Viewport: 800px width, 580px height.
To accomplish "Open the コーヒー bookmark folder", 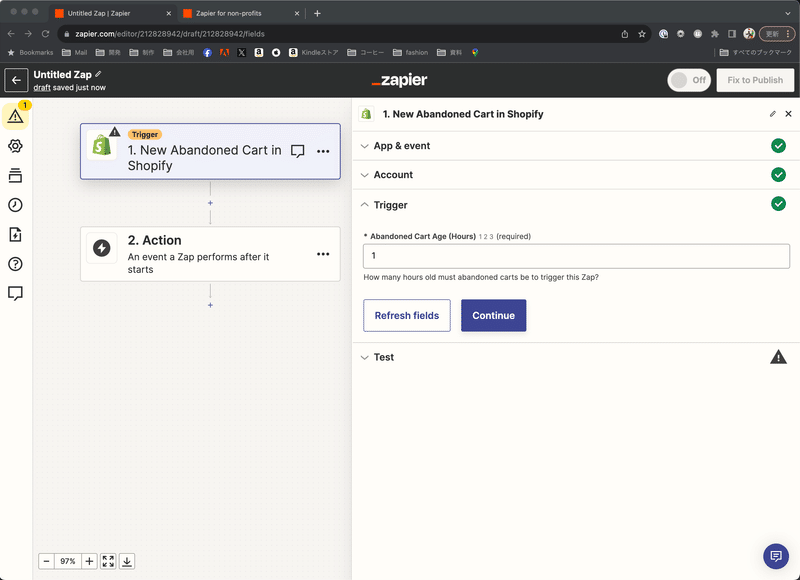I will (x=365, y=53).
